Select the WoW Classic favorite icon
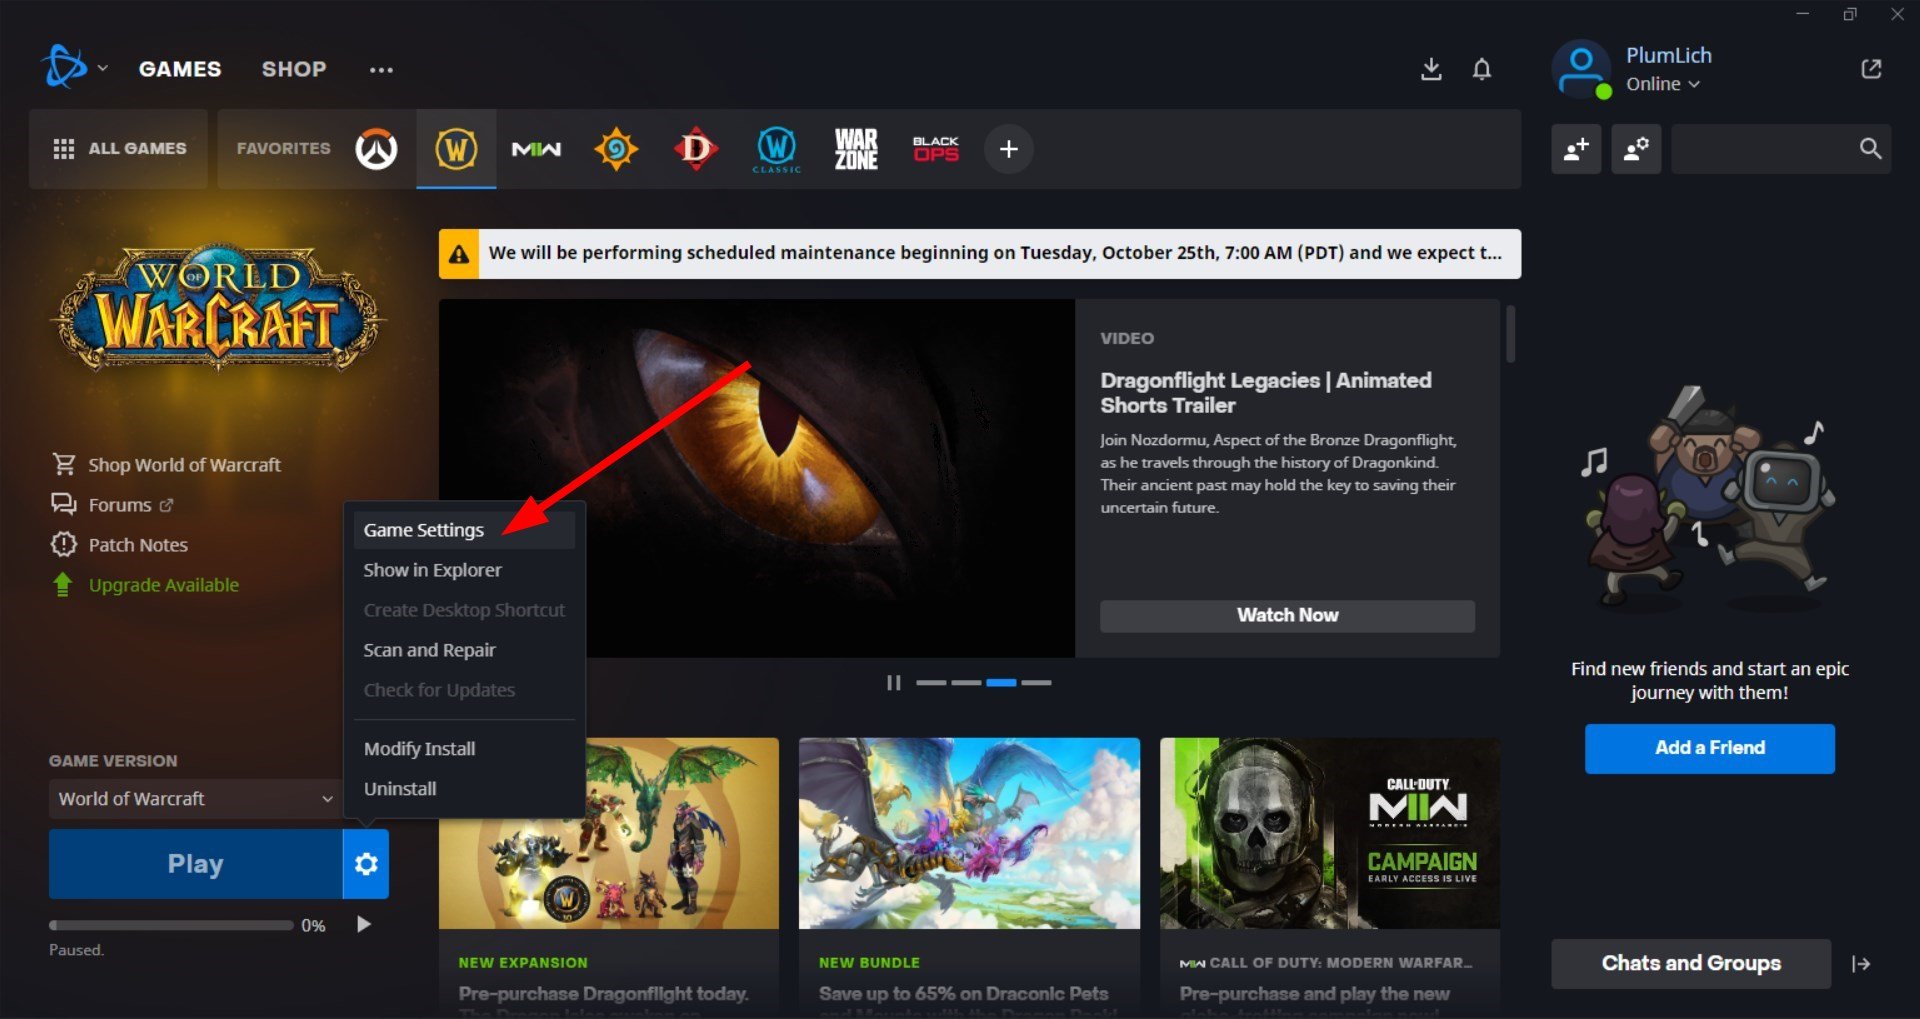Image resolution: width=1920 pixels, height=1019 pixels. (x=777, y=149)
